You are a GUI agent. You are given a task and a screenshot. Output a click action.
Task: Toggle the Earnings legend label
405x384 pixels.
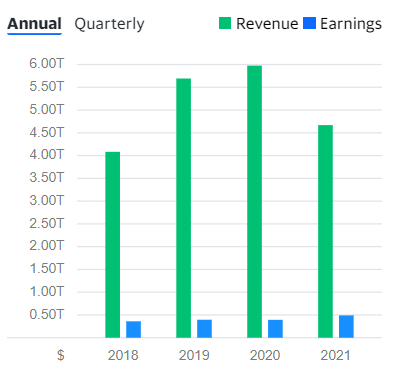(351, 24)
